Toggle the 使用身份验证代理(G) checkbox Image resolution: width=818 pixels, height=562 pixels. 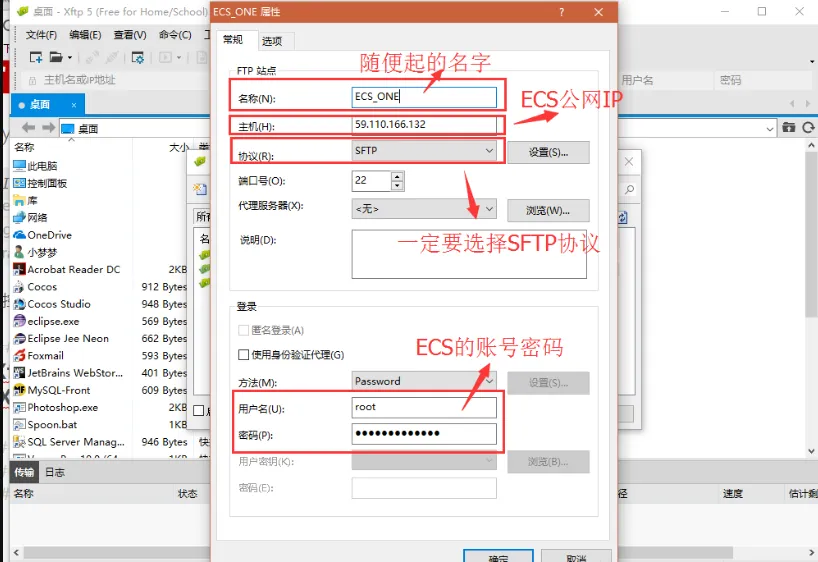click(x=243, y=355)
